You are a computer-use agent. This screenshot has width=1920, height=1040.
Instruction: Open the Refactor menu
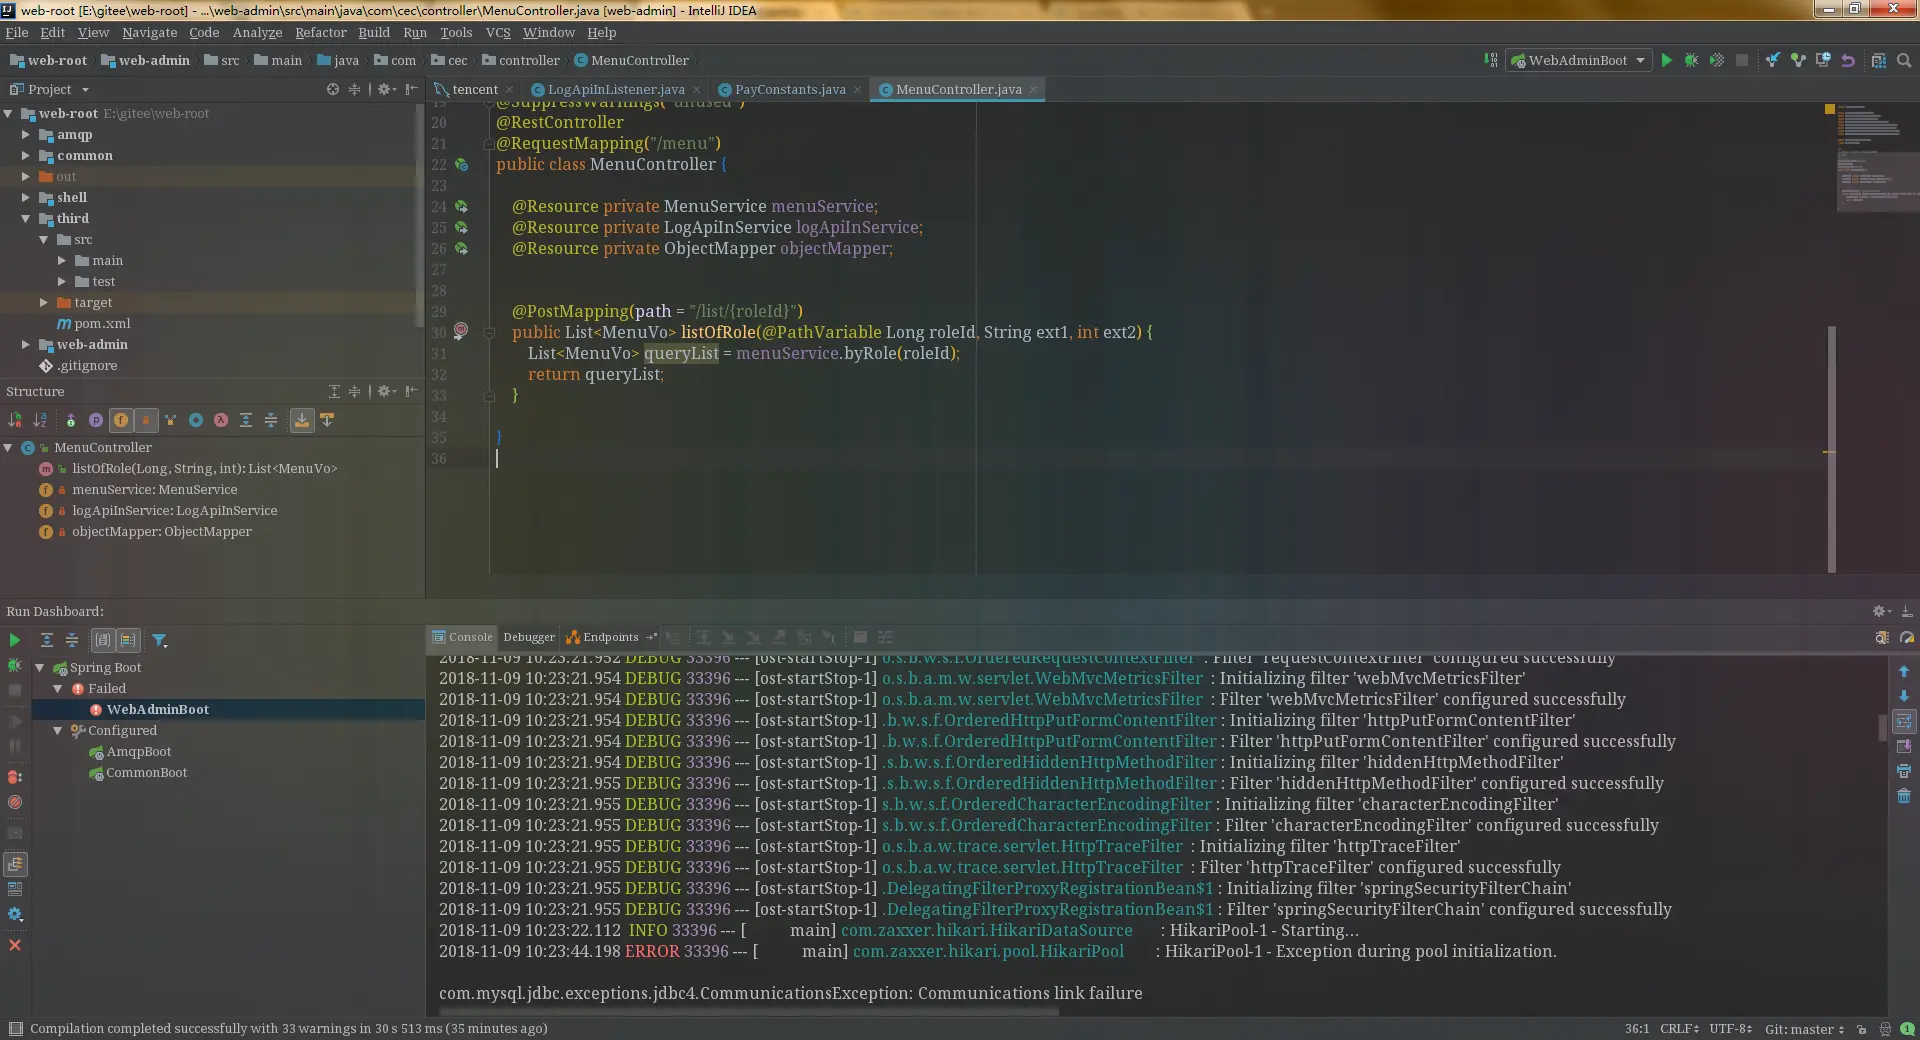320,32
